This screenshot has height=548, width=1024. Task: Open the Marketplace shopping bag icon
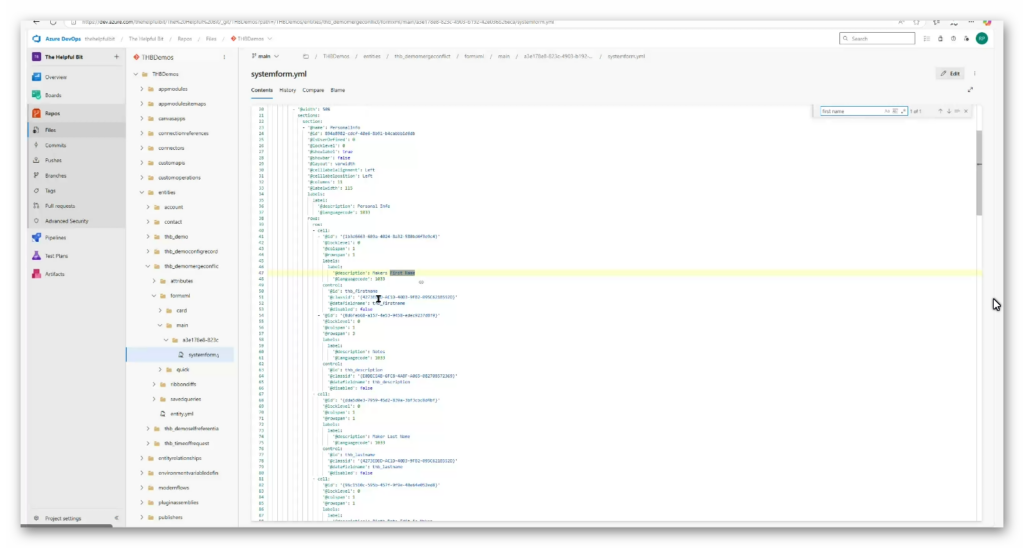click(940, 39)
